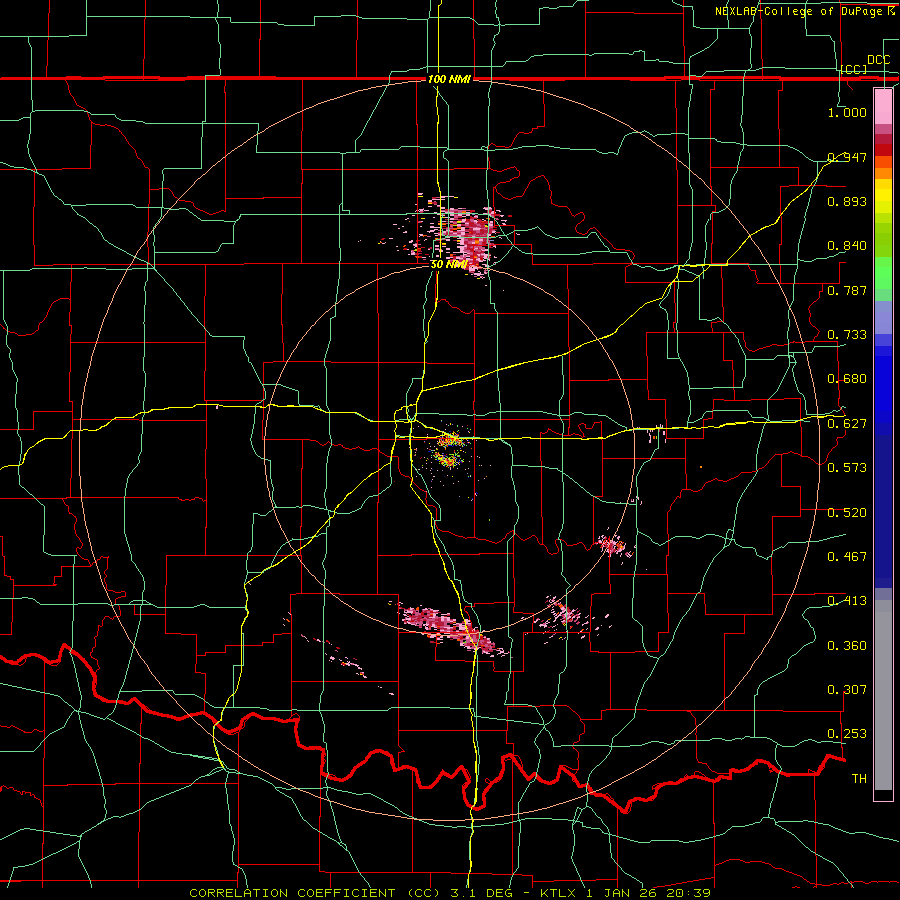Click the 0.360 scale value
The image size is (900, 900).
847,645
